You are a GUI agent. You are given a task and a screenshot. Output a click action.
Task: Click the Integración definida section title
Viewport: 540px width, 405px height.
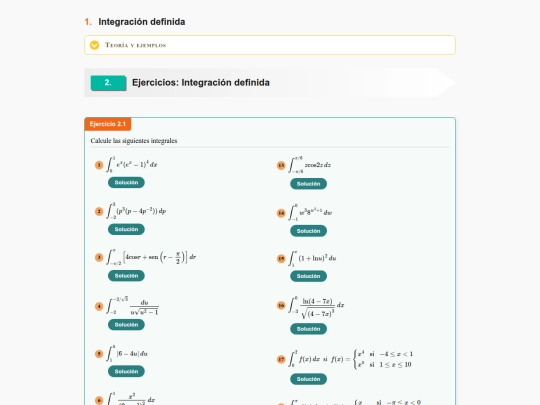pos(142,22)
